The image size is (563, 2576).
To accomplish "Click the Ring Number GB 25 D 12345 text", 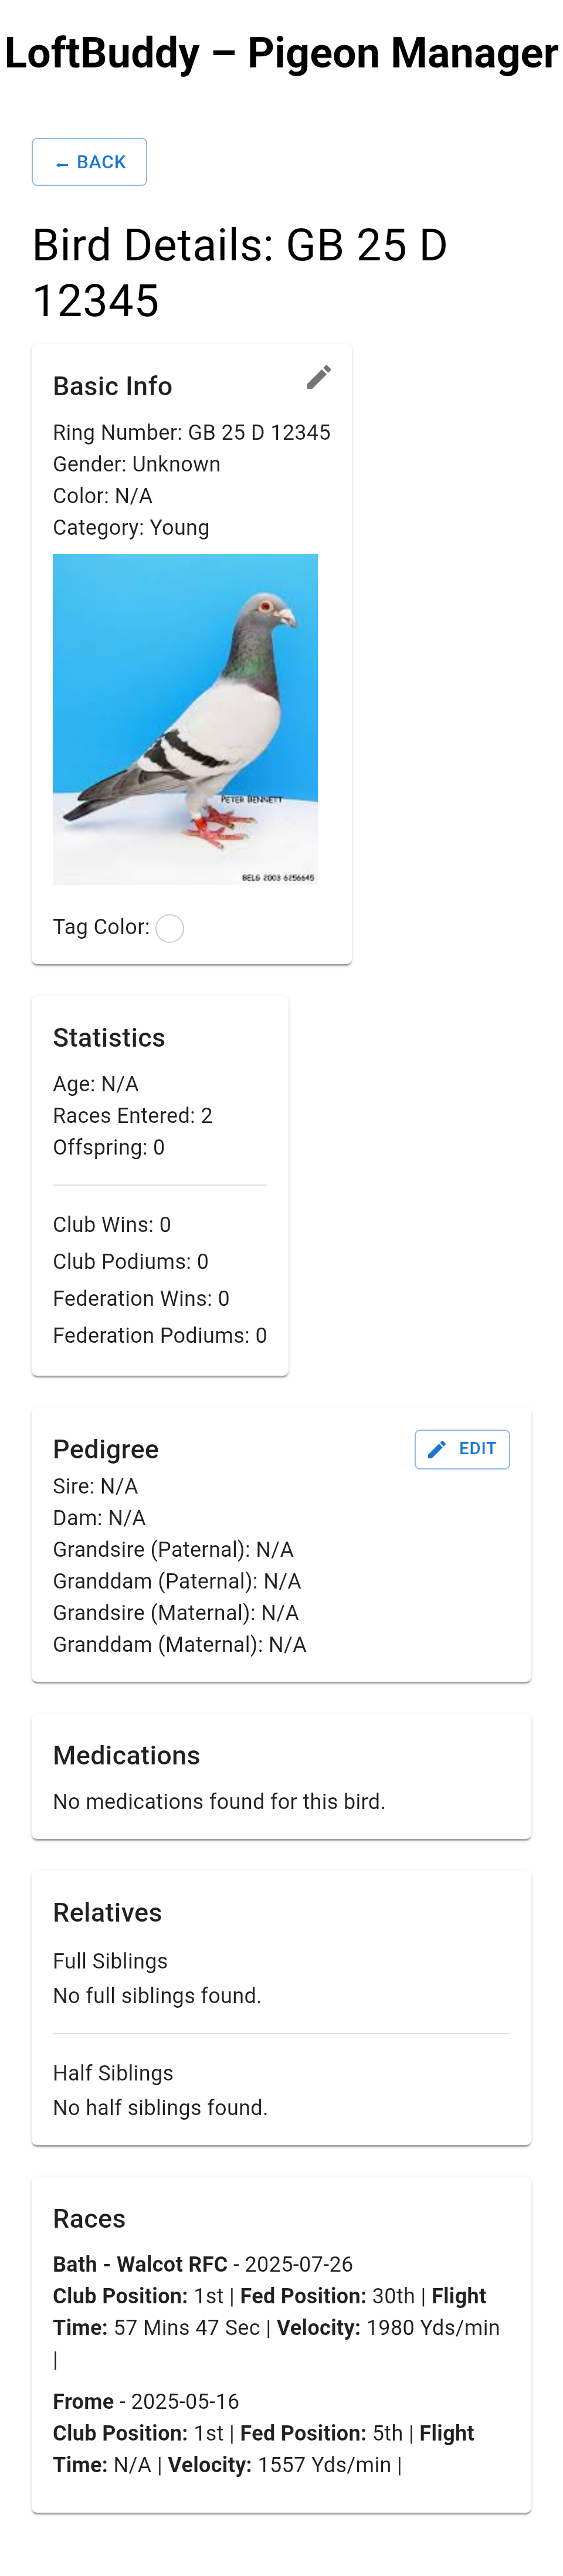I will (191, 432).
